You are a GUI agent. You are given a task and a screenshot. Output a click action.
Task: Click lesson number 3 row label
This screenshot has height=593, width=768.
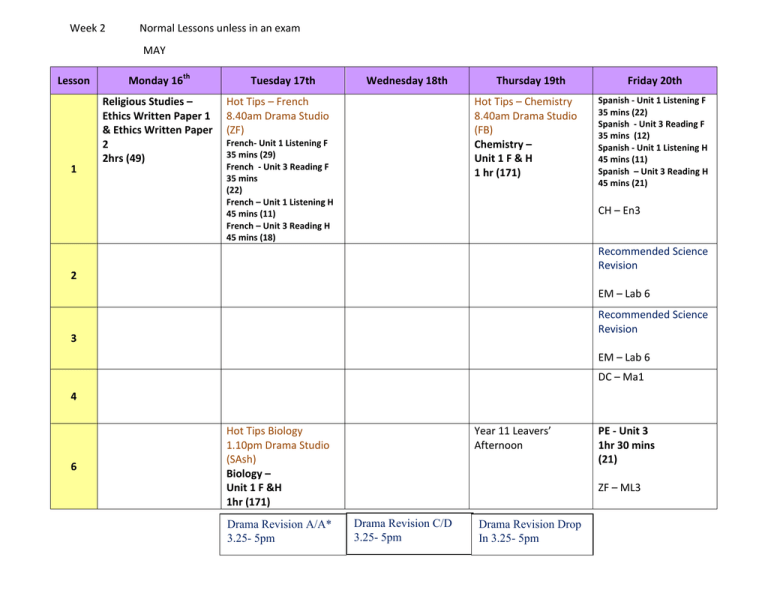click(x=73, y=338)
